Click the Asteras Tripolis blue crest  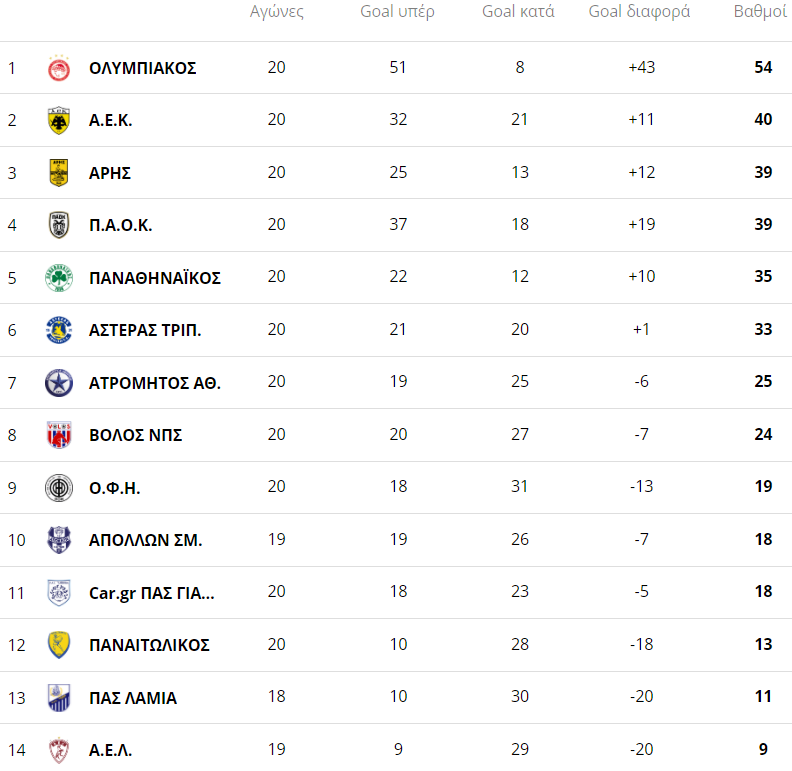click(x=59, y=330)
